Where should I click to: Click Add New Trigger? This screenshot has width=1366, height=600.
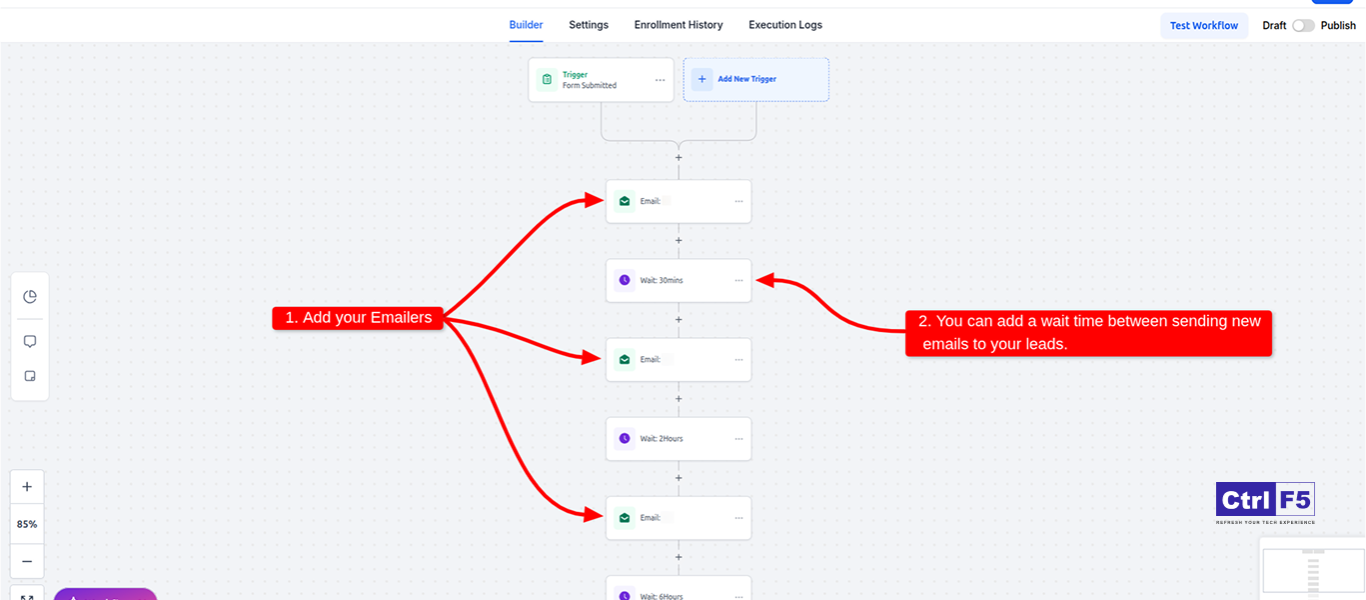pyautogui.click(x=756, y=78)
